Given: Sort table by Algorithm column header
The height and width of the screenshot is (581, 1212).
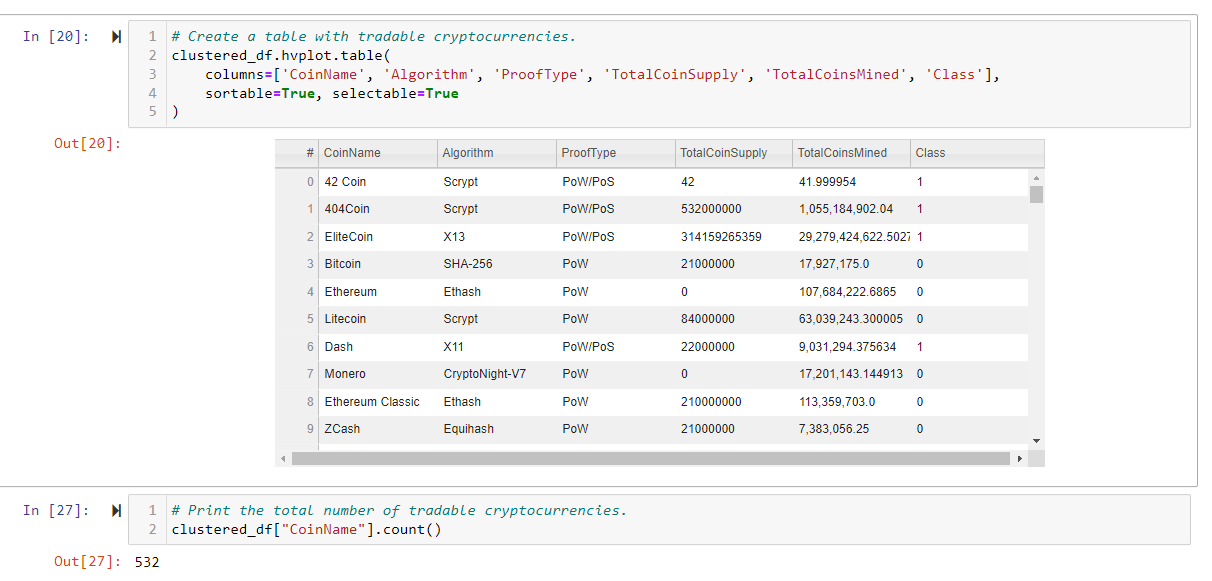Looking at the screenshot, I should coord(498,153).
